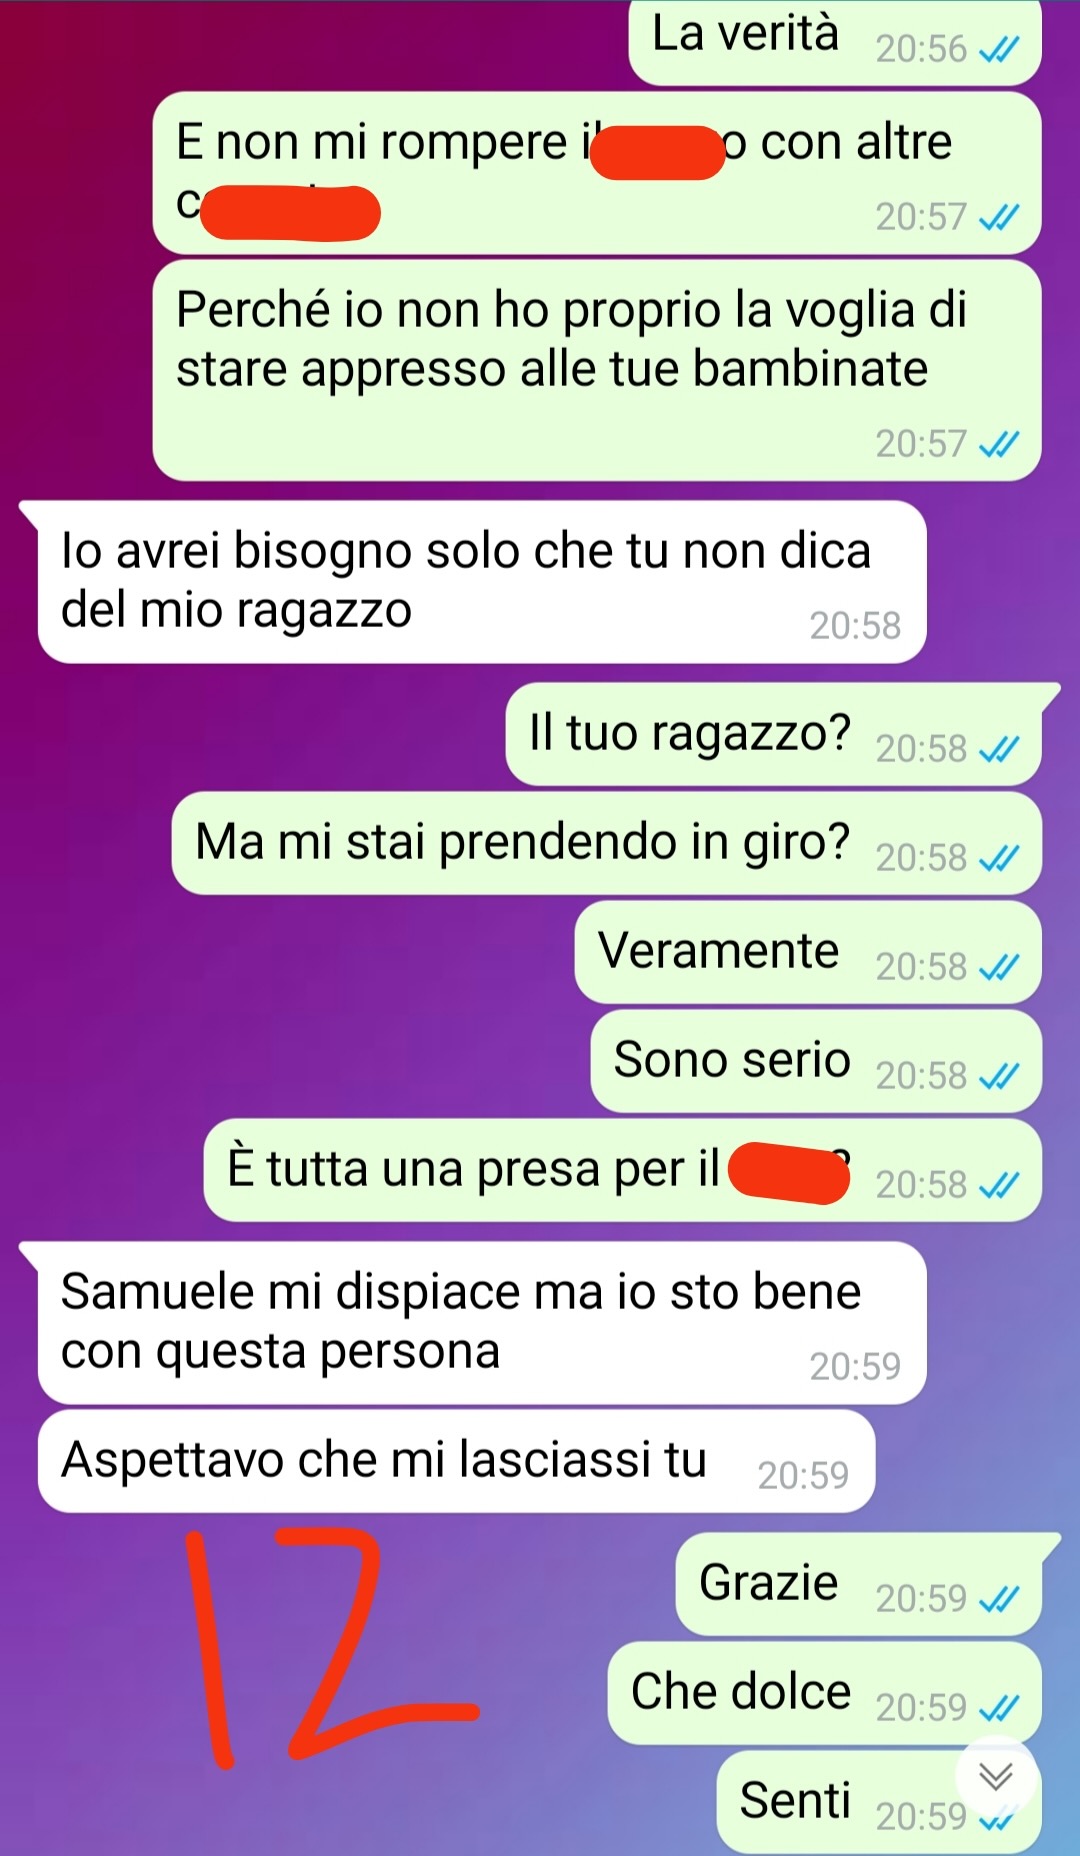Screen dimensions: 1080x1856
Task: Tap the 'E non mi rompere' message bubble
Action: 597,173
